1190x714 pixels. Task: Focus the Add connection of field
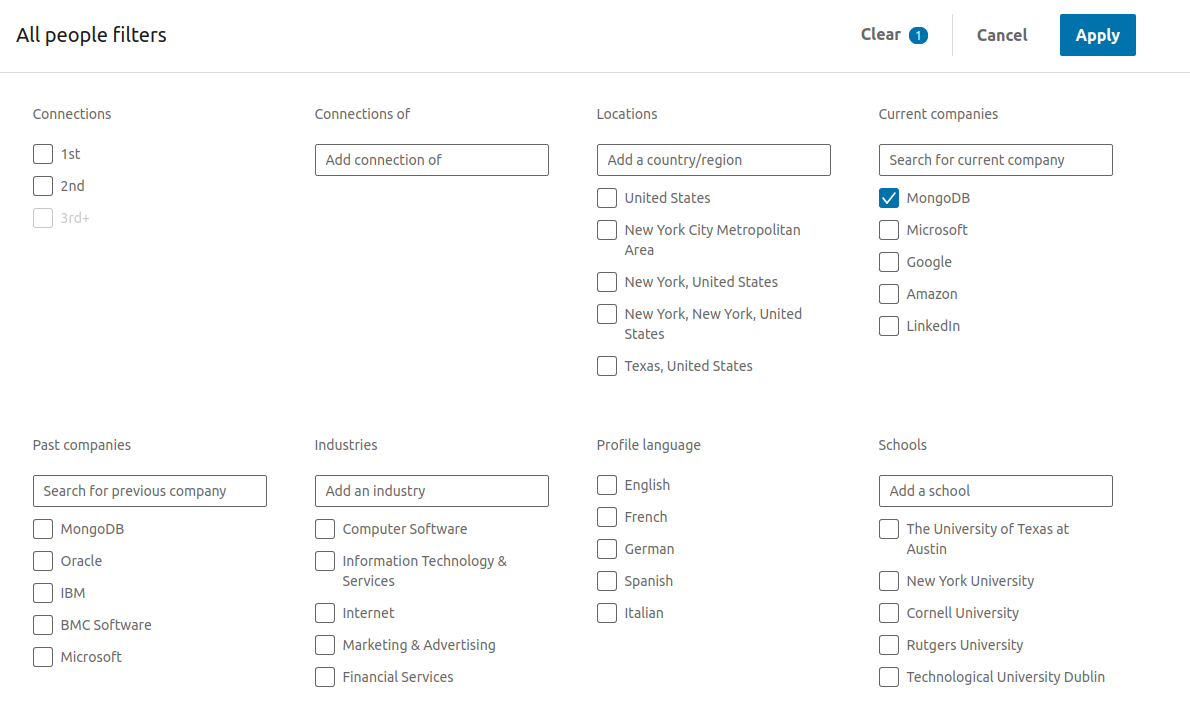(x=431, y=160)
